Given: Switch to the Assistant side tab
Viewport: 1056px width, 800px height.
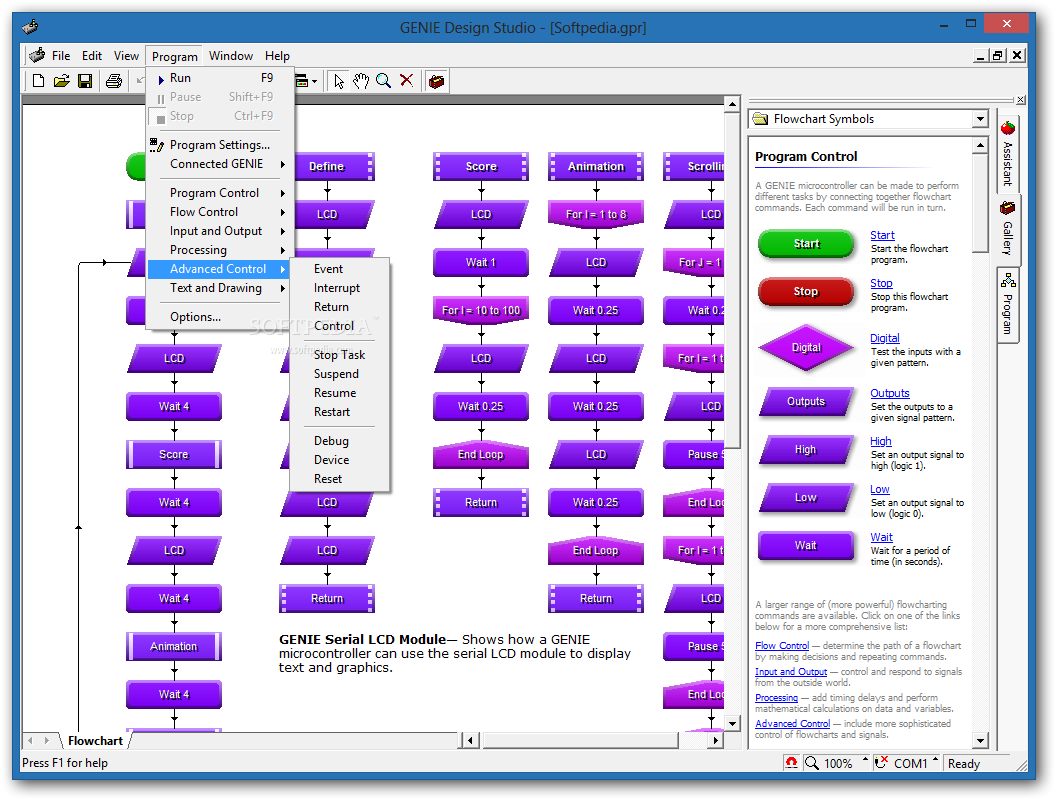Looking at the screenshot, I should pyautogui.click(x=1008, y=154).
